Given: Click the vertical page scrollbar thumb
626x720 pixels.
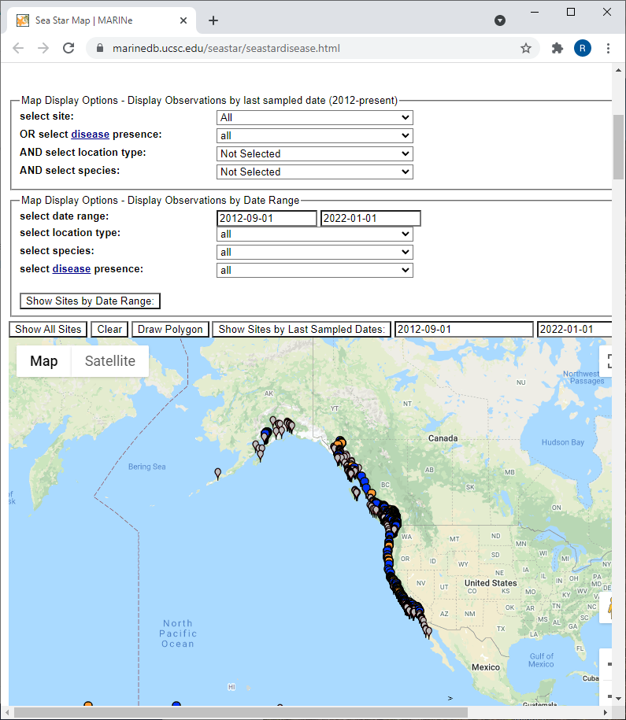Looking at the screenshot, I should [618, 147].
